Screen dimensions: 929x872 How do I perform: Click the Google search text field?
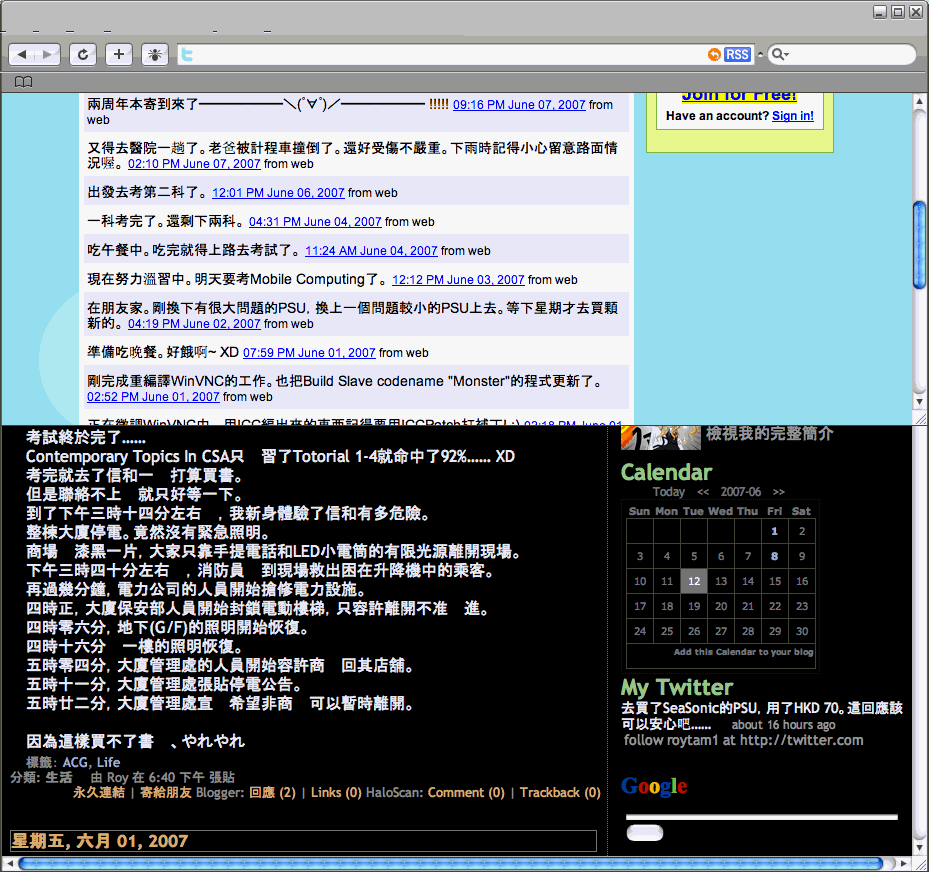click(761, 817)
